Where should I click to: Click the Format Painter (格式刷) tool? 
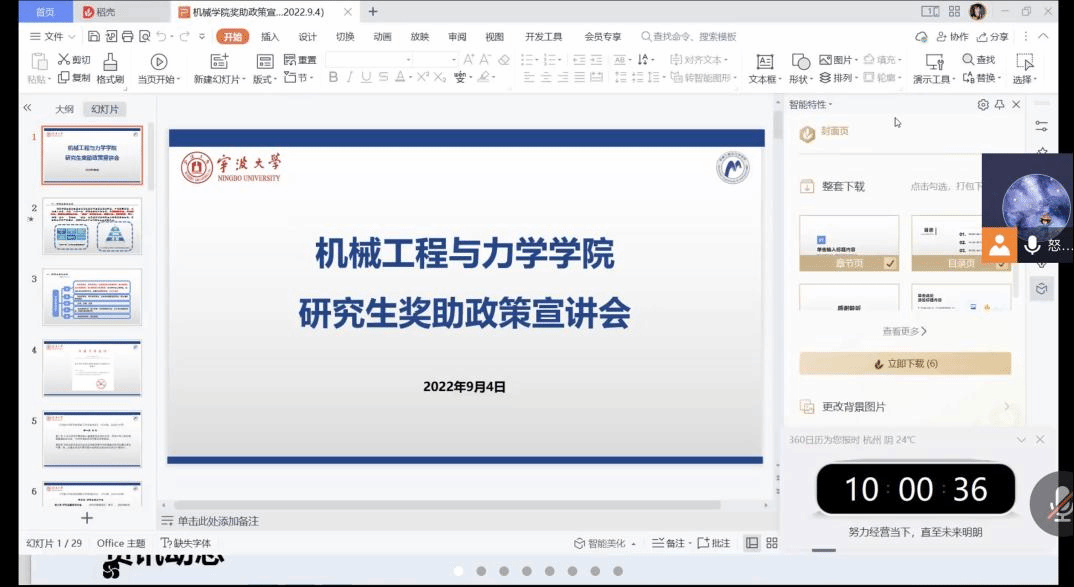point(110,68)
